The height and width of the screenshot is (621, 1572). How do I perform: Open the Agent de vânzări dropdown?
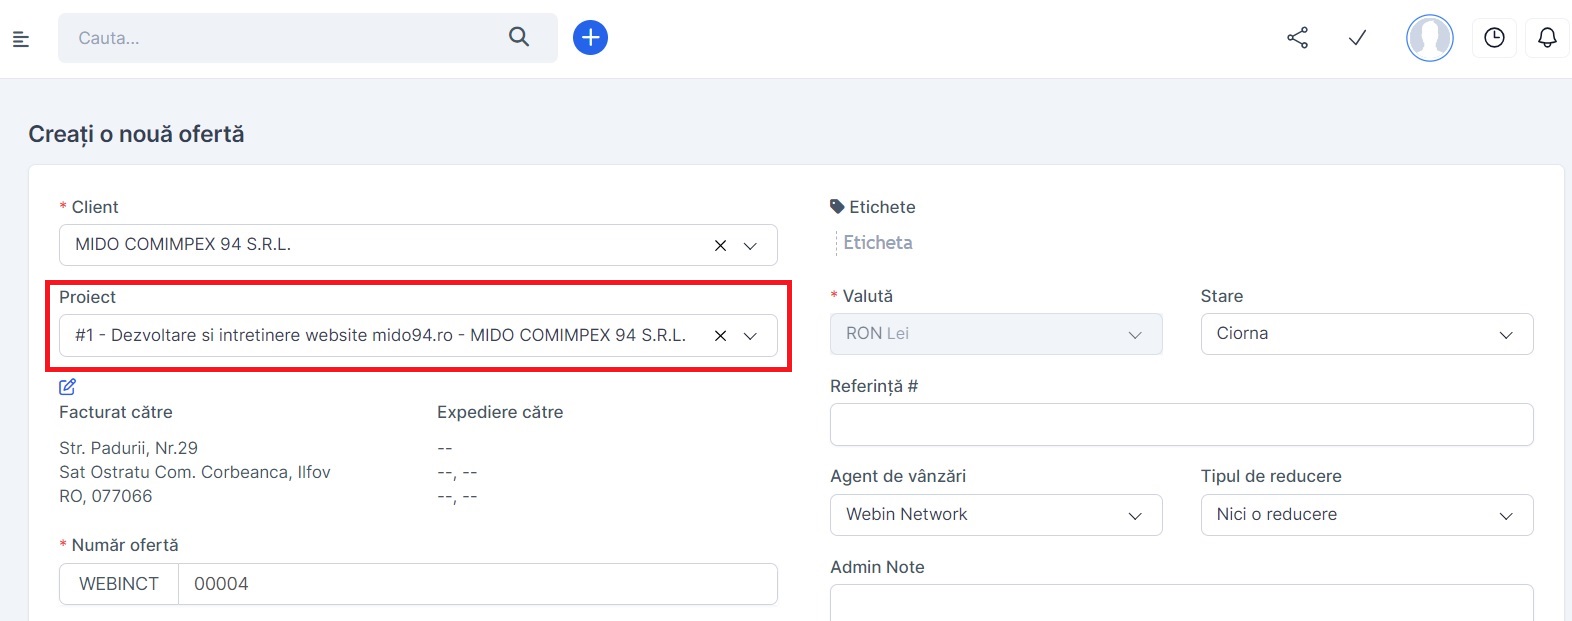996,515
